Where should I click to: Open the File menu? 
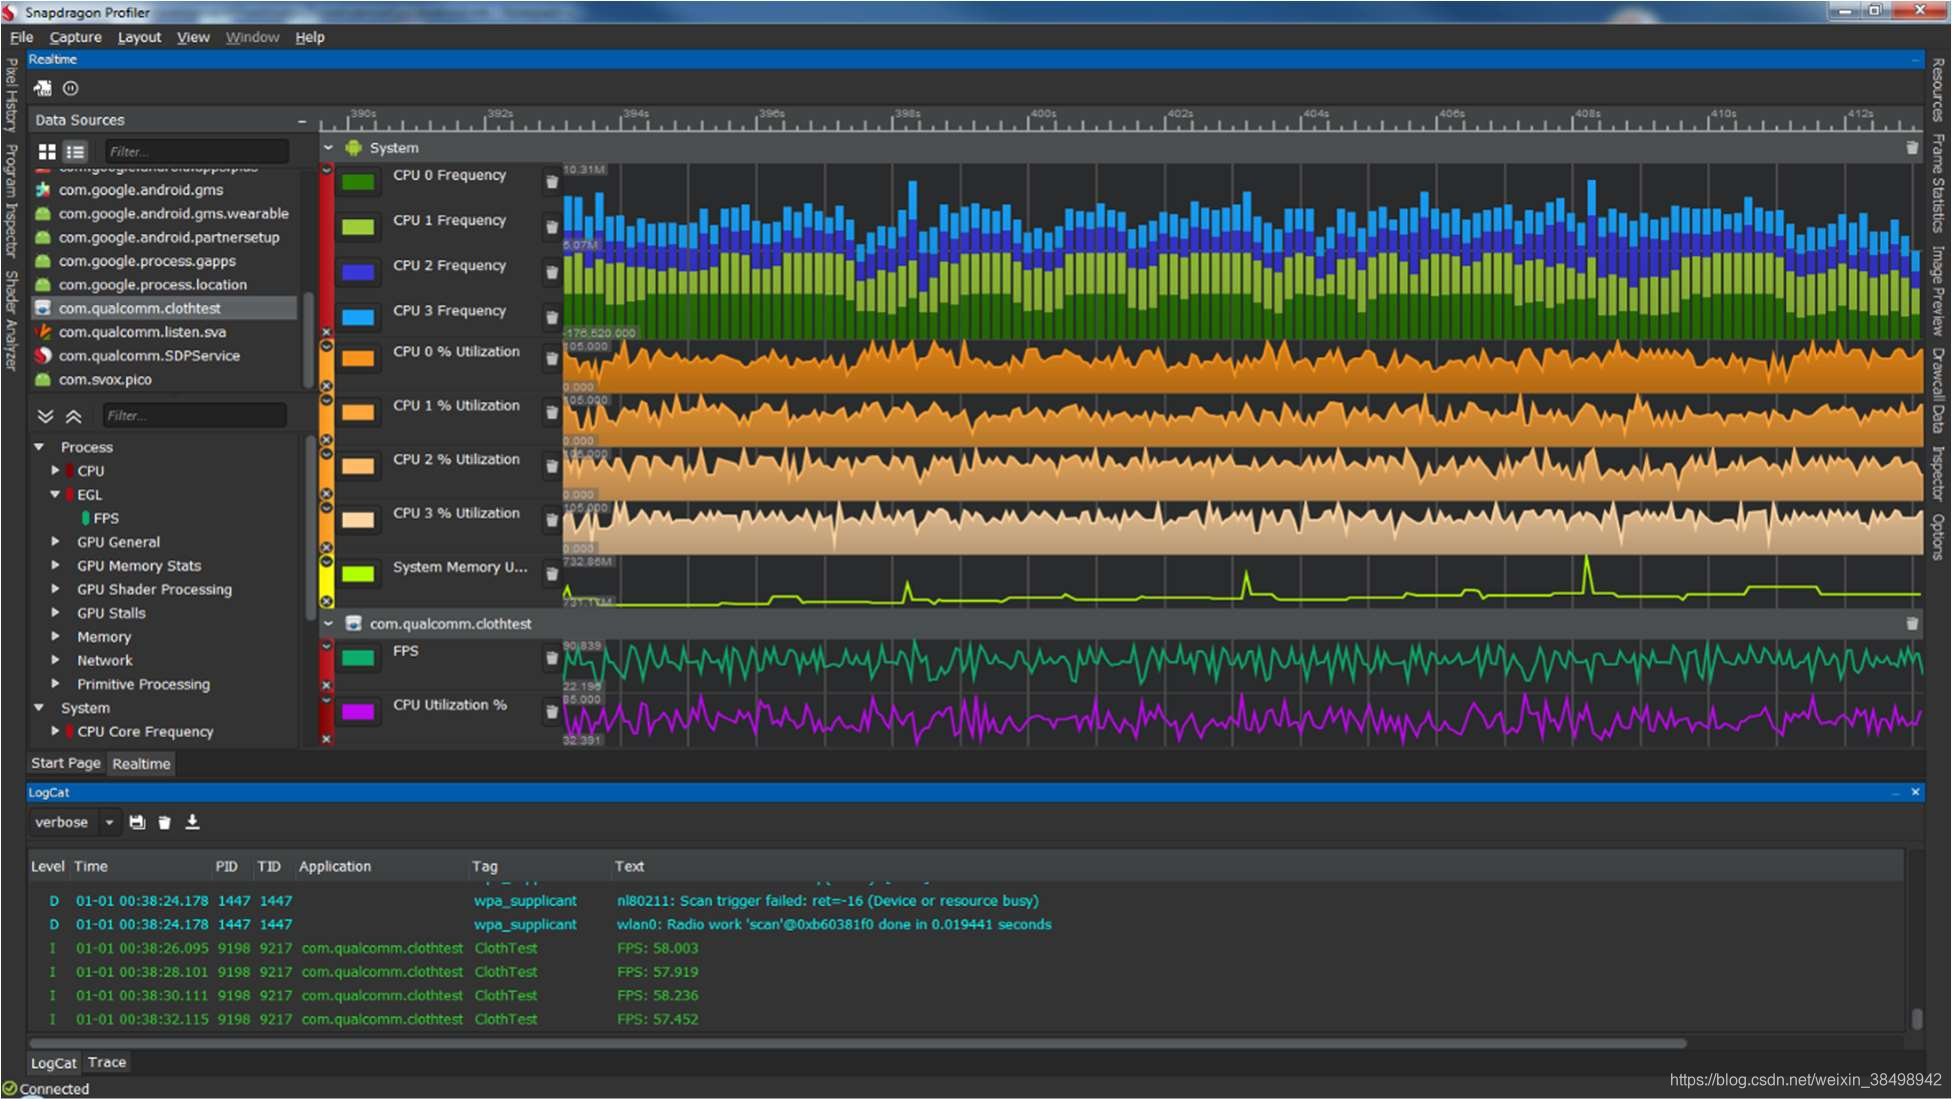tap(21, 37)
